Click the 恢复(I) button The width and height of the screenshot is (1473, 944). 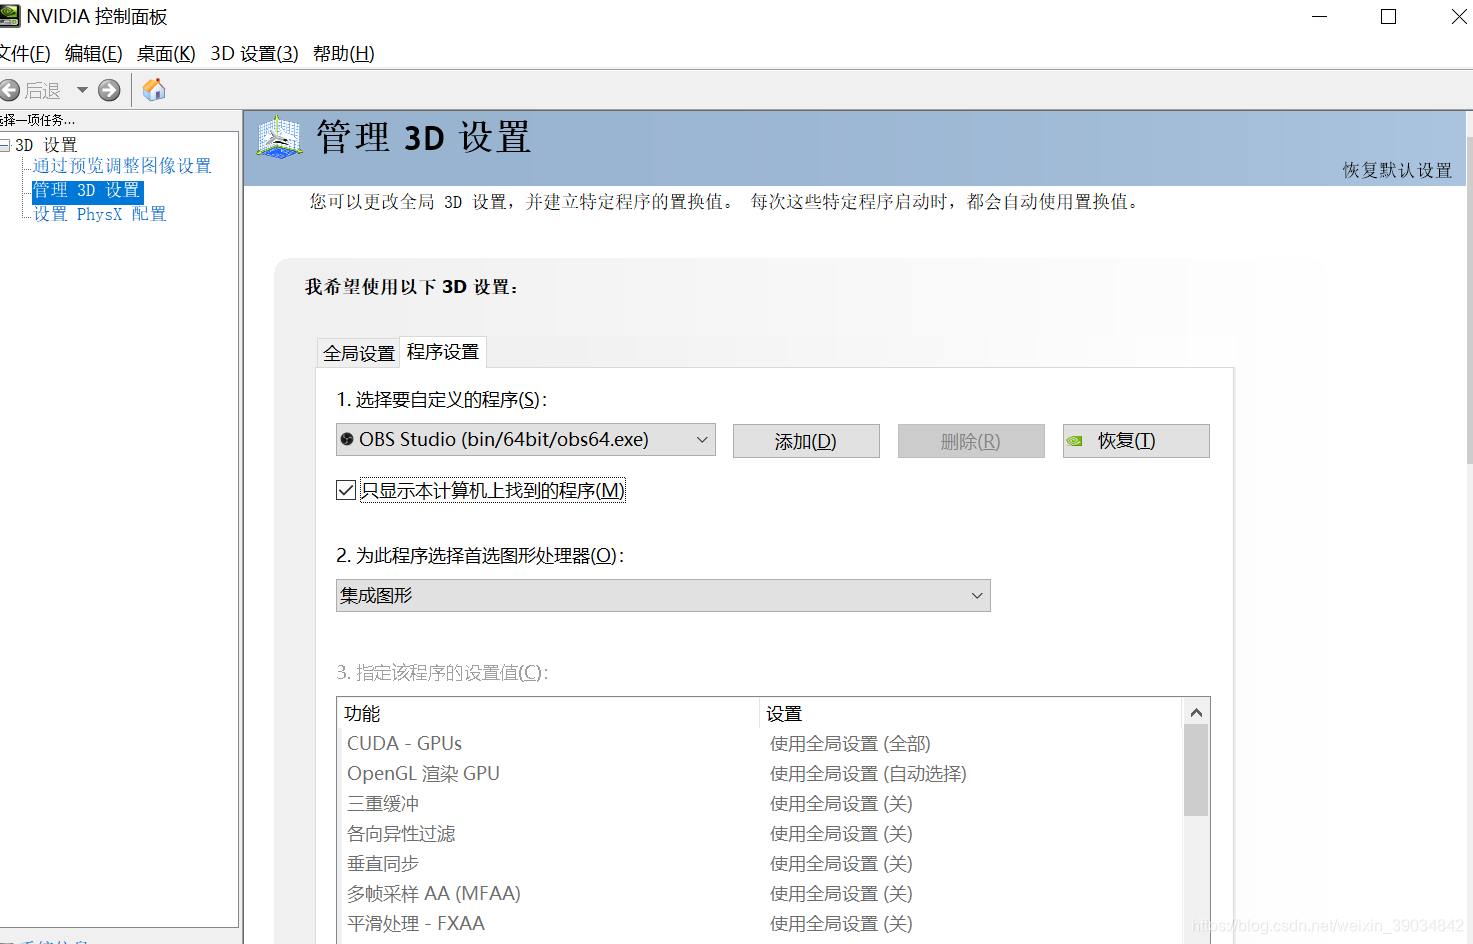point(1136,441)
